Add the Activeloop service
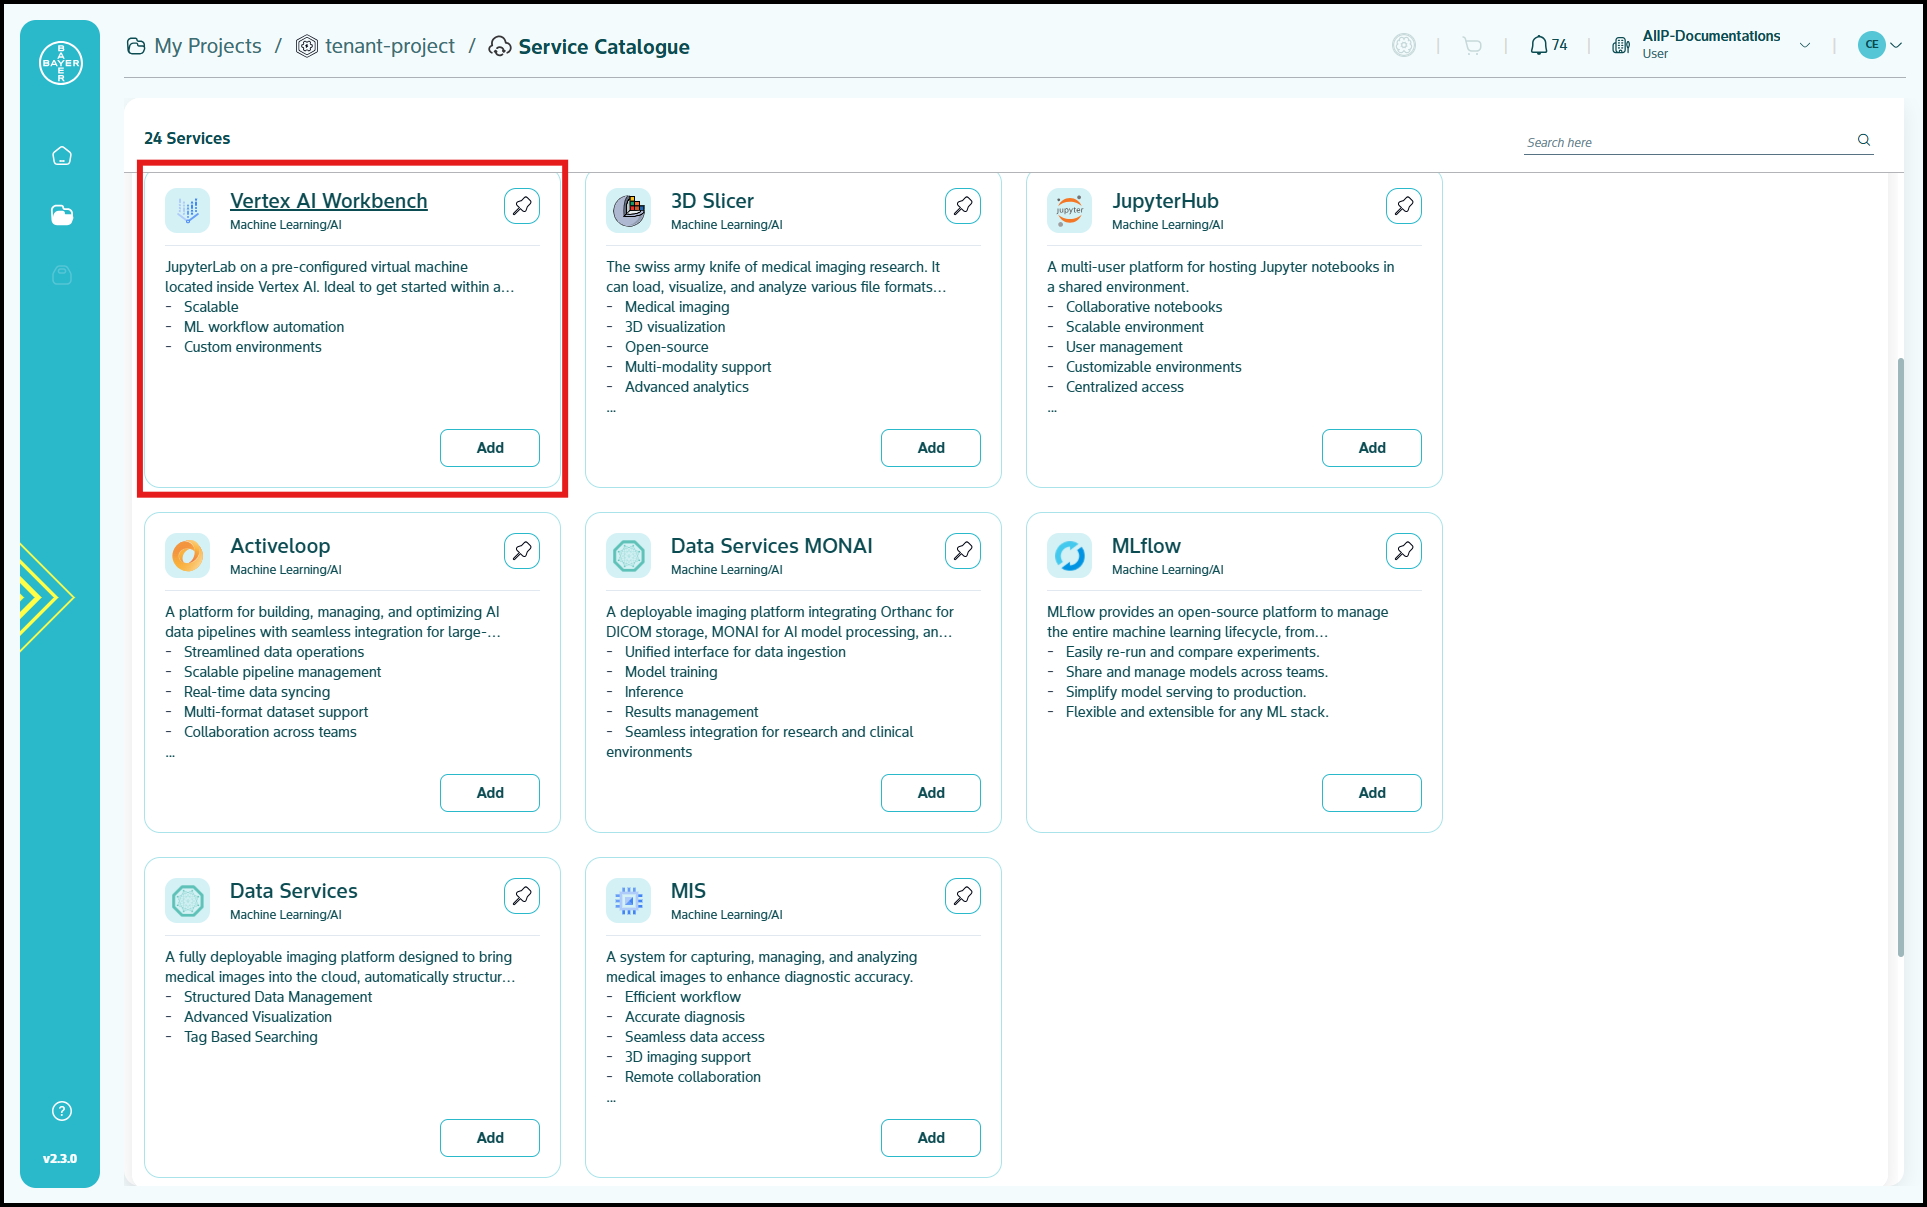This screenshot has width=1927, height=1207. coord(490,793)
